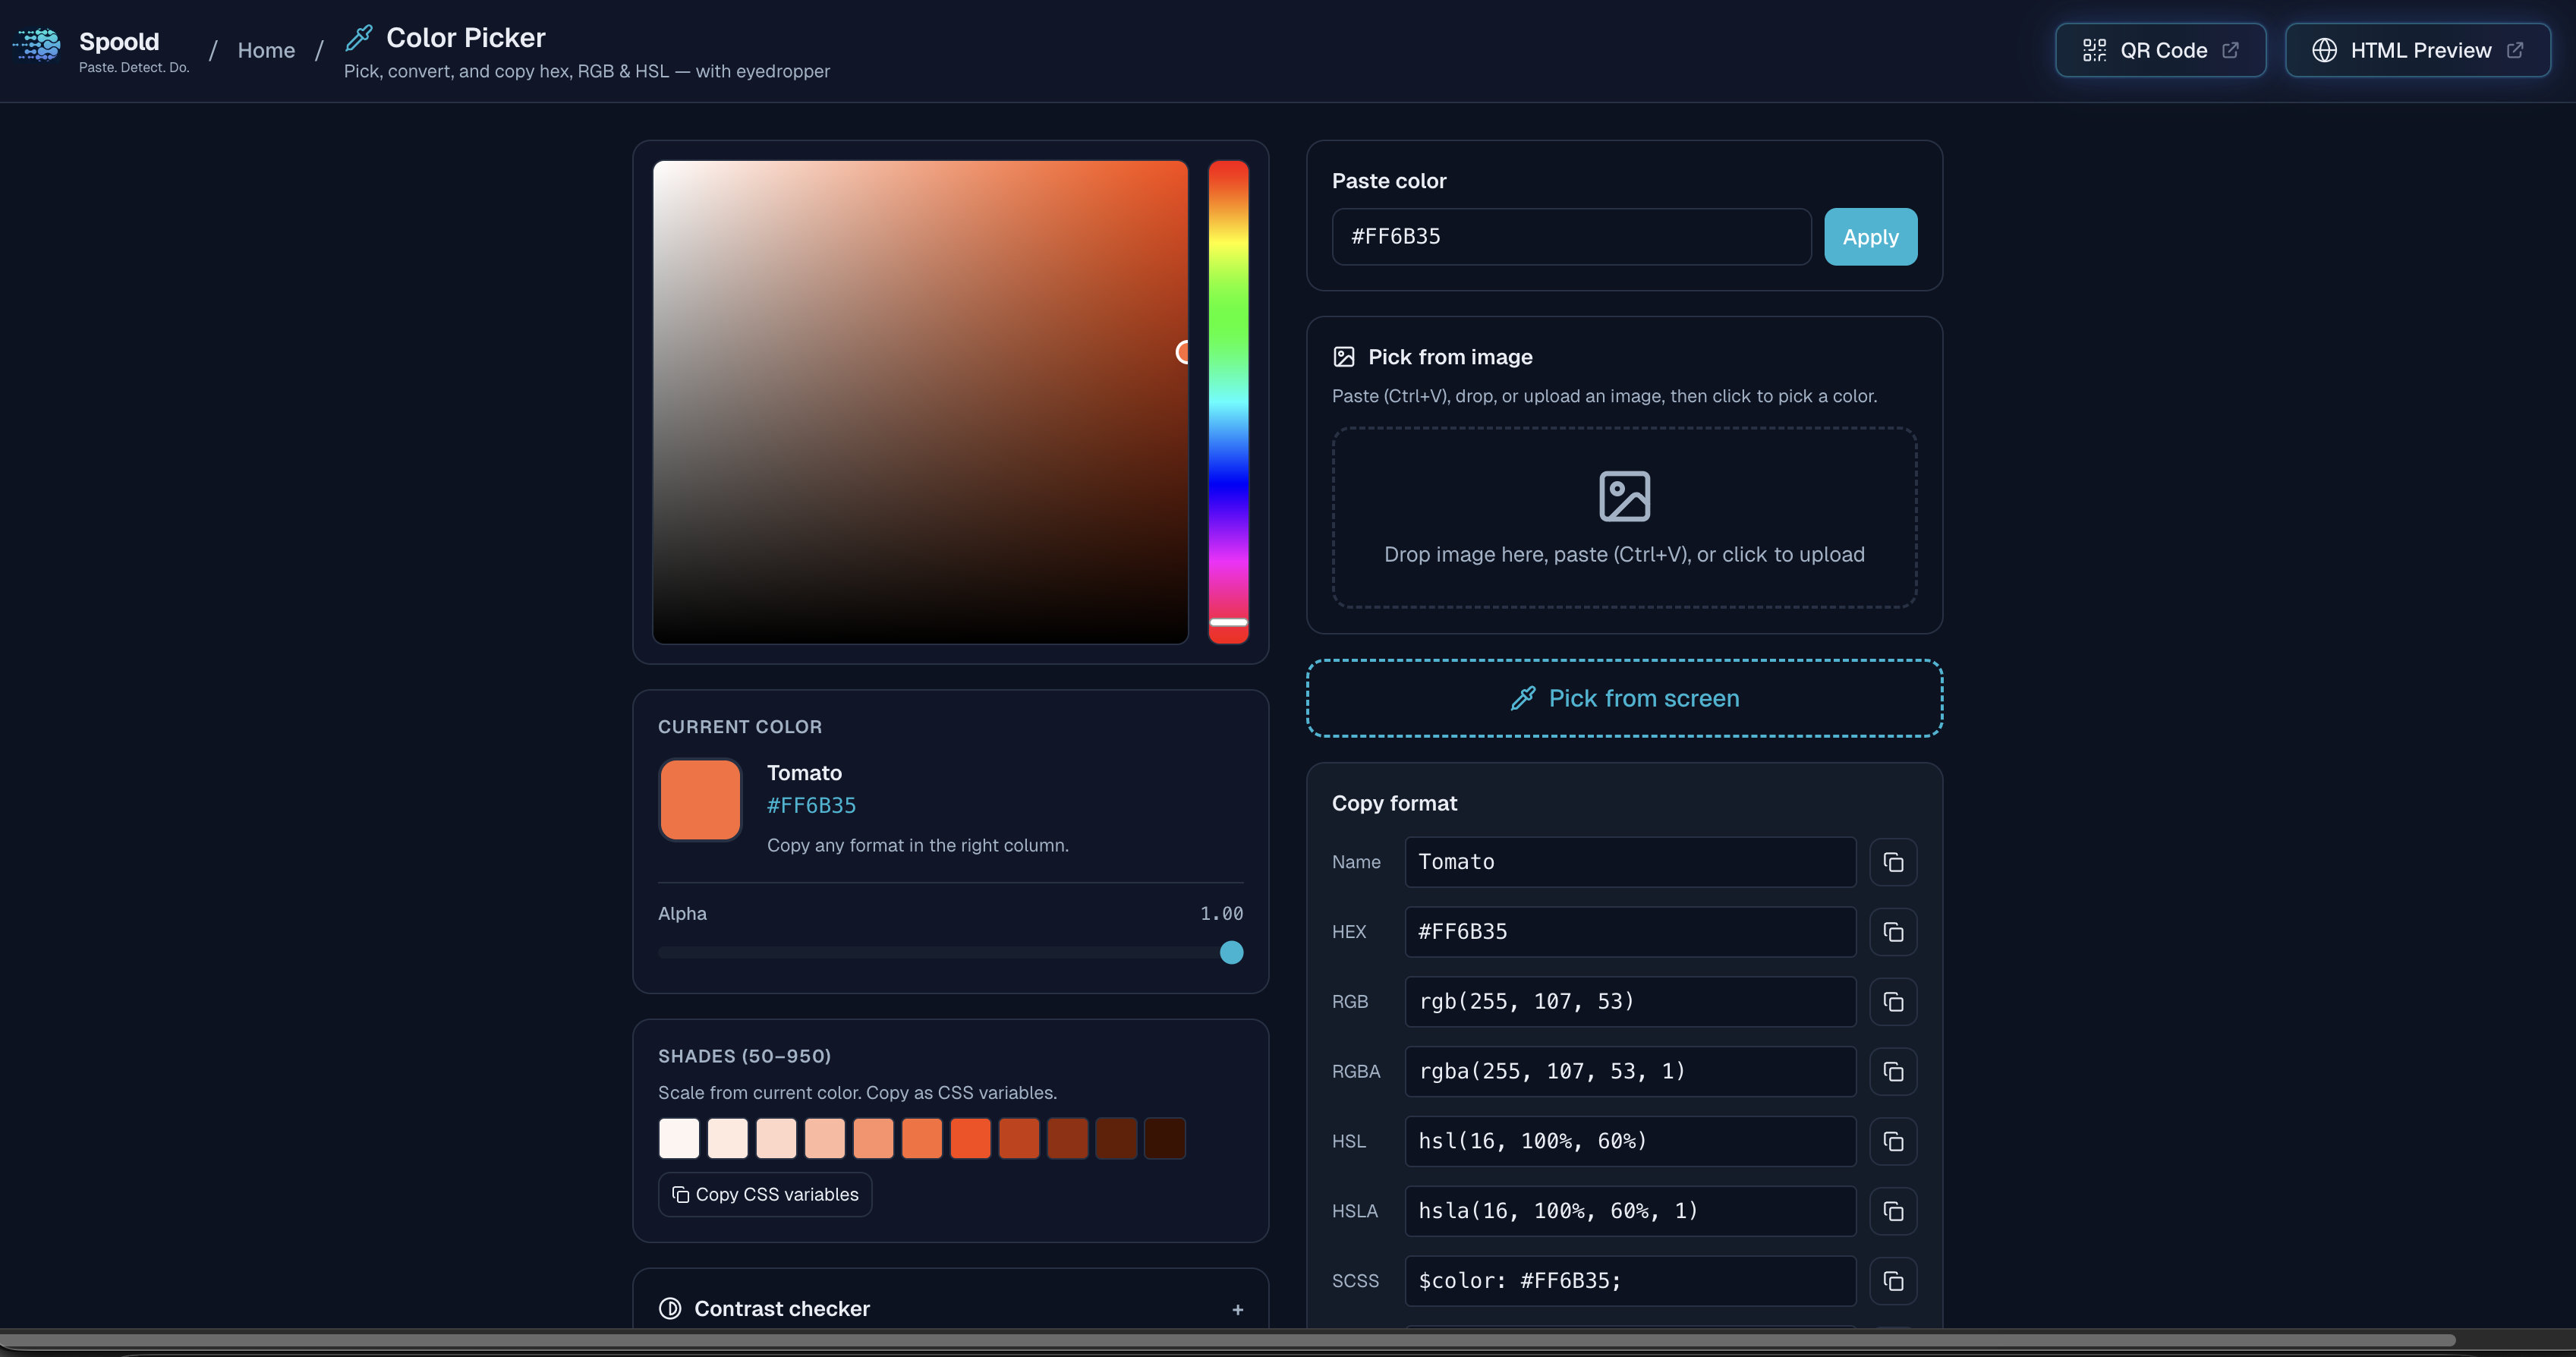Copy the Name value Tomato

(1892, 862)
